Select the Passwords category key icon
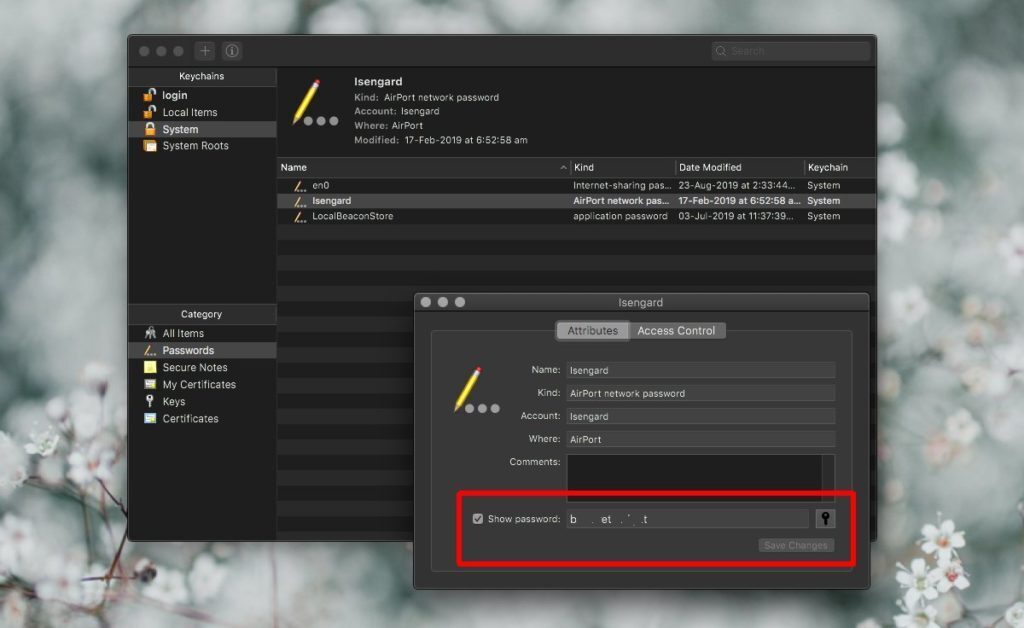 pyautogui.click(x=151, y=349)
